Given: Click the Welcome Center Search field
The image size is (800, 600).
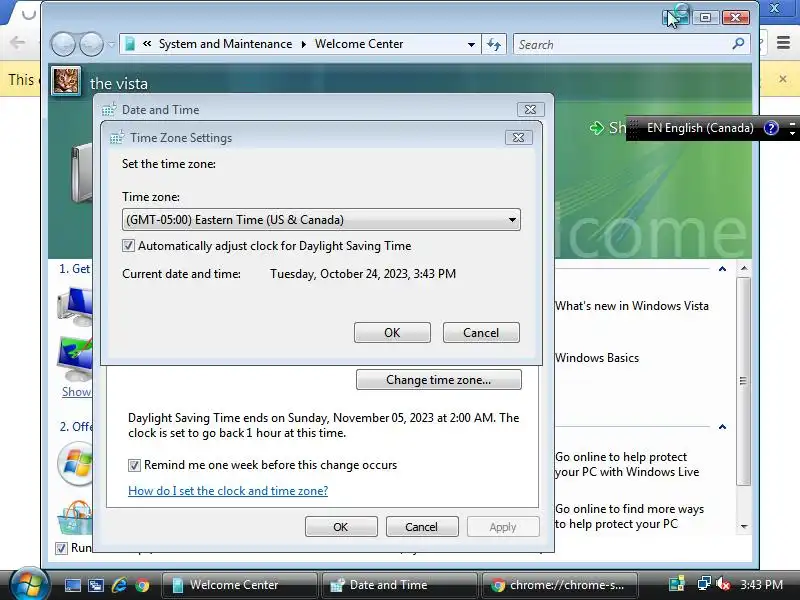Looking at the screenshot, I should pos(622,44).
